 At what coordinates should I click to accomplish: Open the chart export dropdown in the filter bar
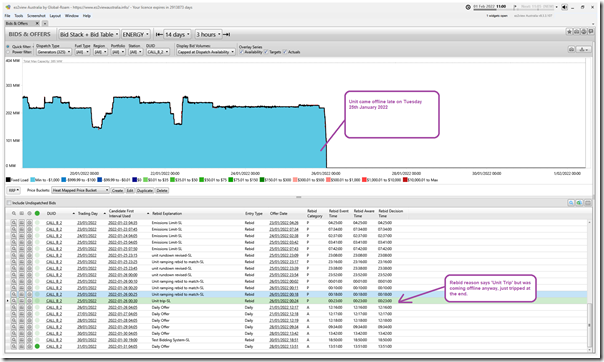[x=584, y=49]
